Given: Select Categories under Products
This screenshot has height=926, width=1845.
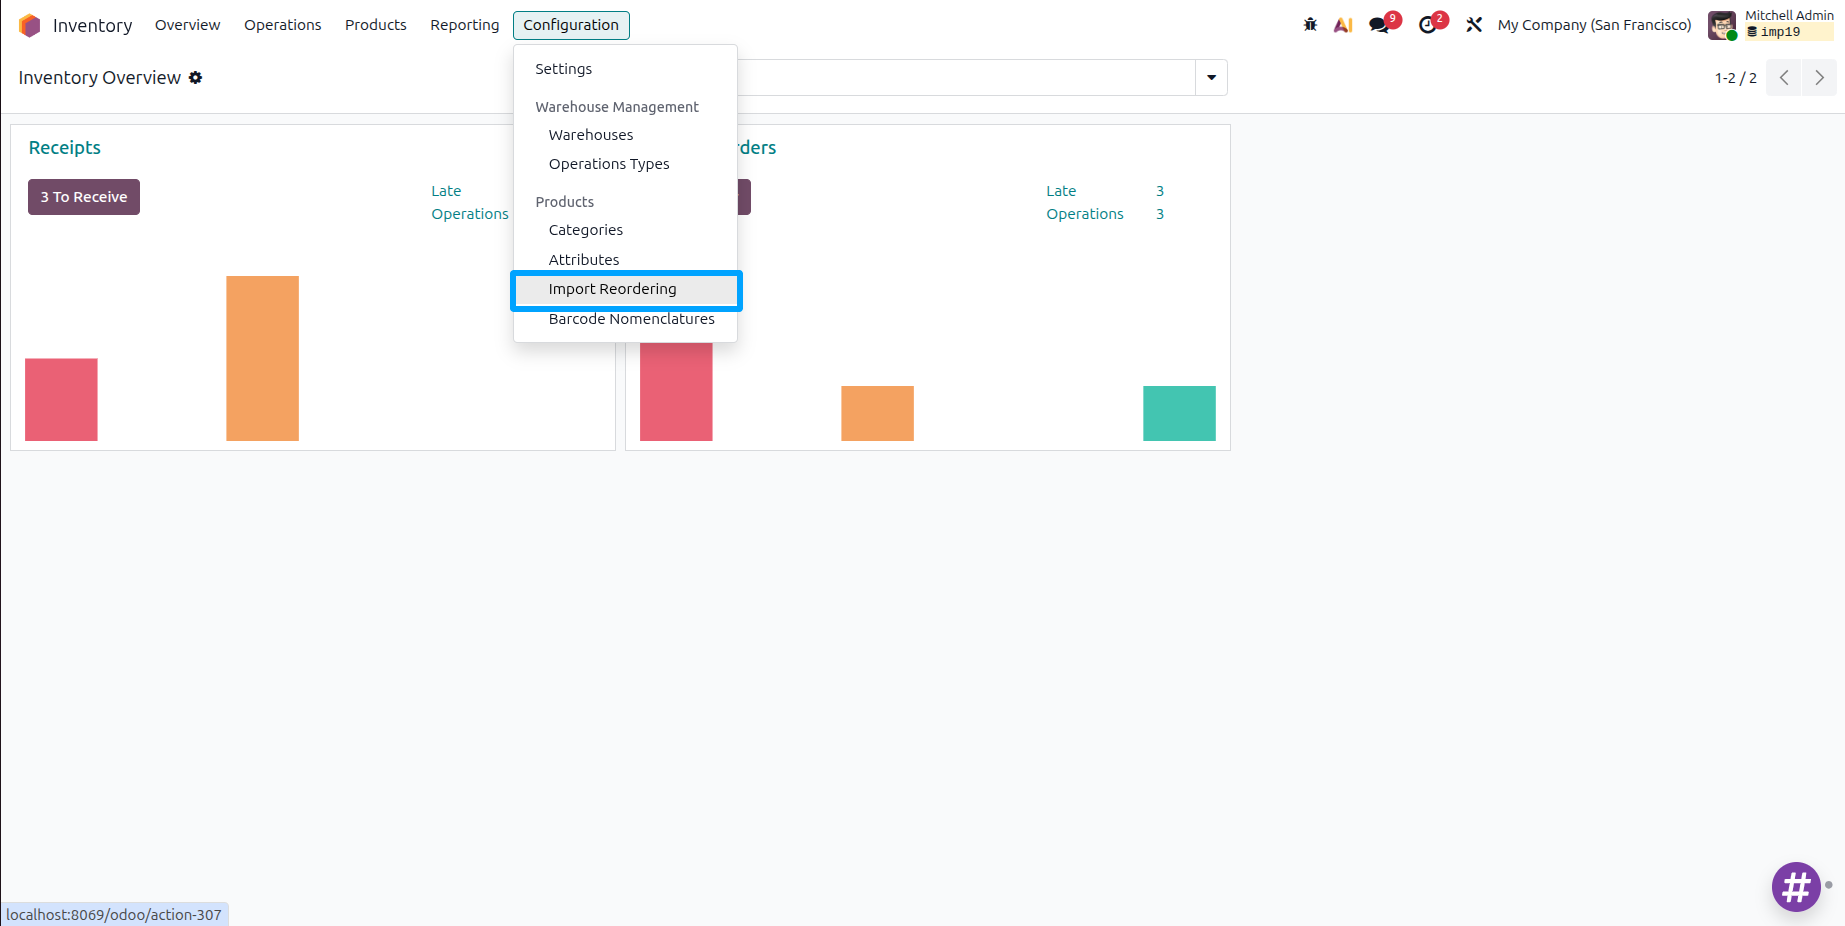Looking at the screenshot, I should [x=625, y=230].
